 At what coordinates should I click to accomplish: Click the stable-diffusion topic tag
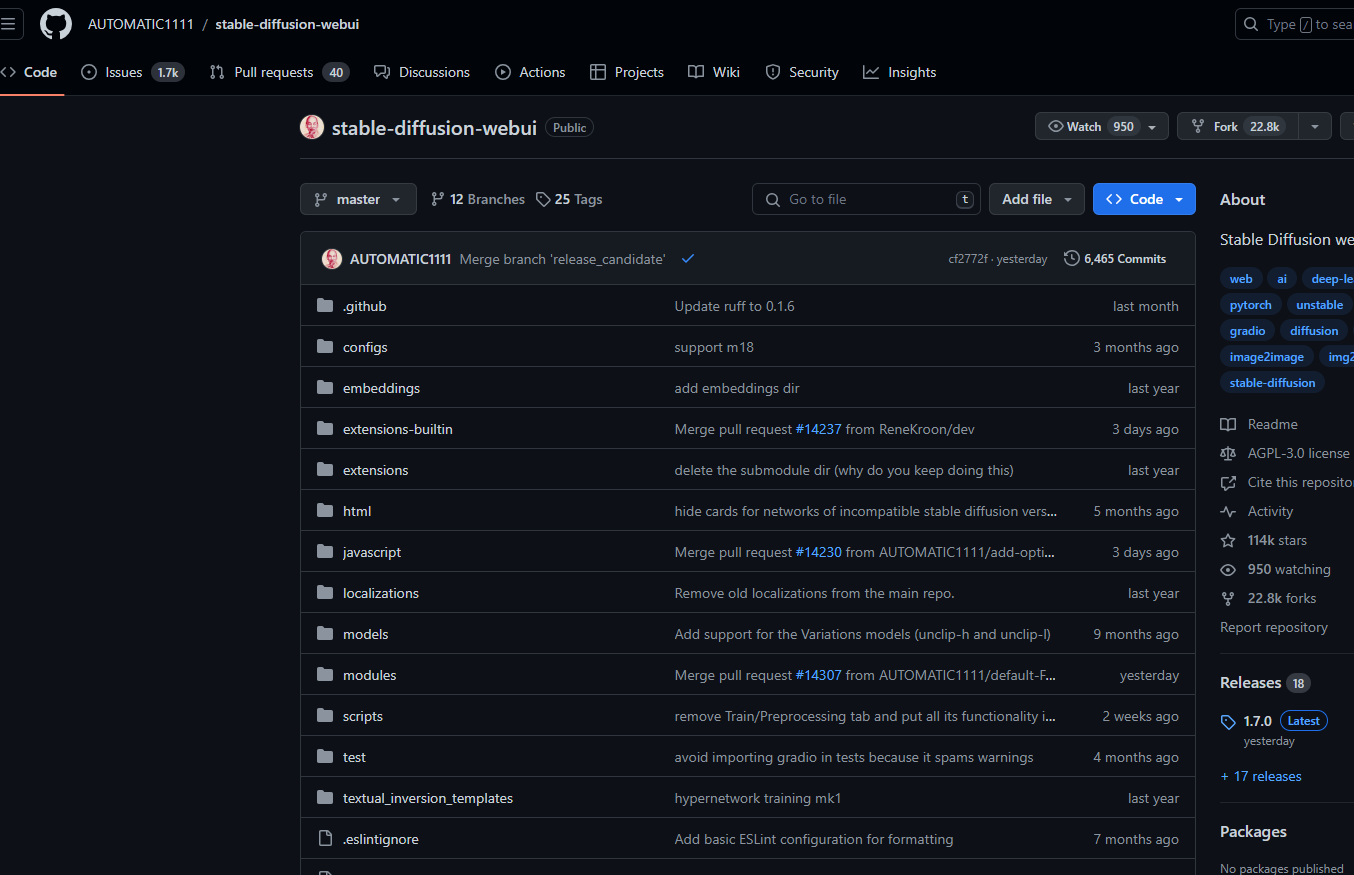(x=1273, y=382)
